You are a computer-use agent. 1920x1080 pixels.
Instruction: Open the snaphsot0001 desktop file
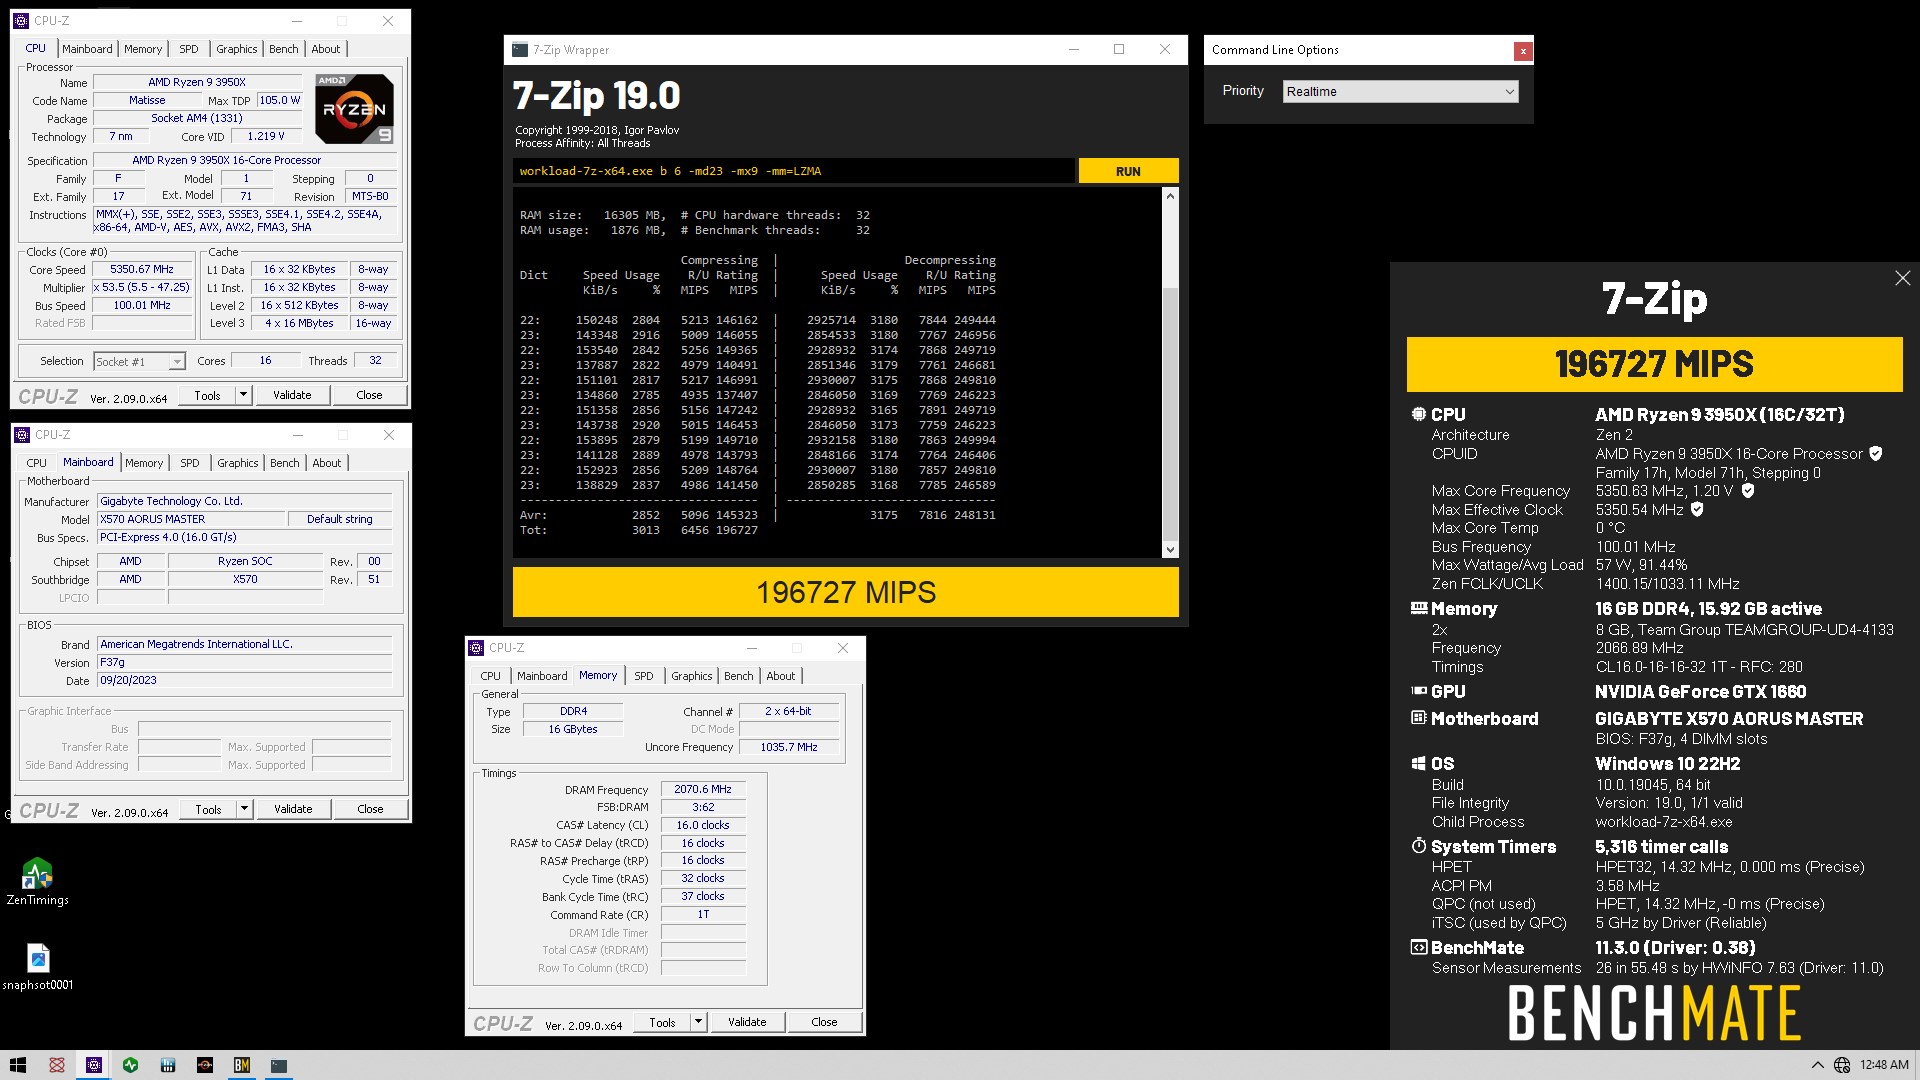pos(37,966)
